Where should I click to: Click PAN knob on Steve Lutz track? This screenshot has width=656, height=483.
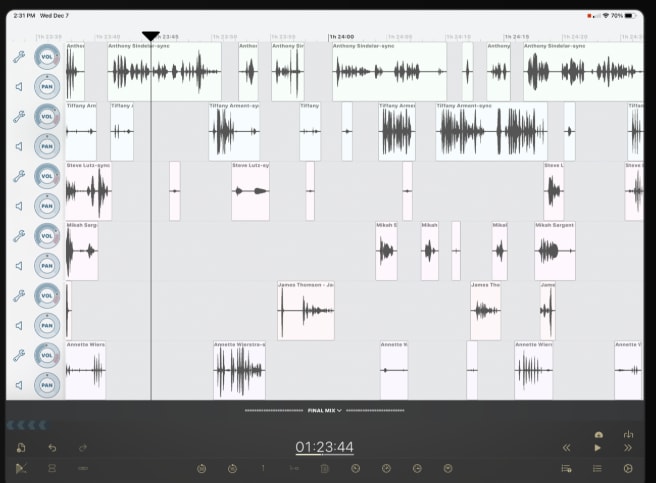[x=47, y=206]
